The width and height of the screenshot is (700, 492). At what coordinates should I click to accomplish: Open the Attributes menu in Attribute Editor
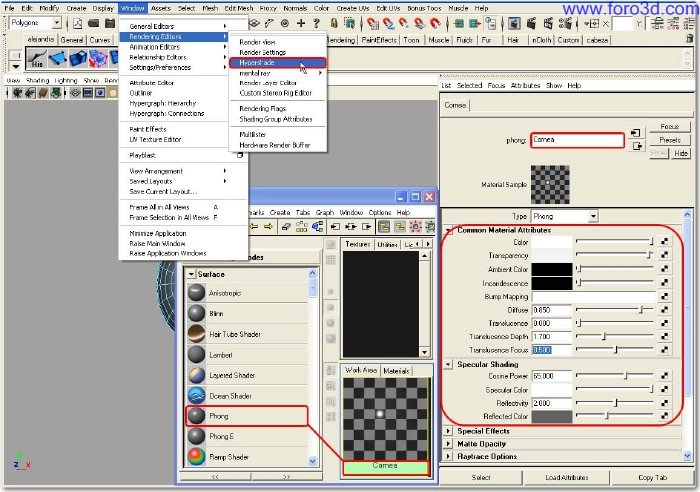tap(525, 85)
